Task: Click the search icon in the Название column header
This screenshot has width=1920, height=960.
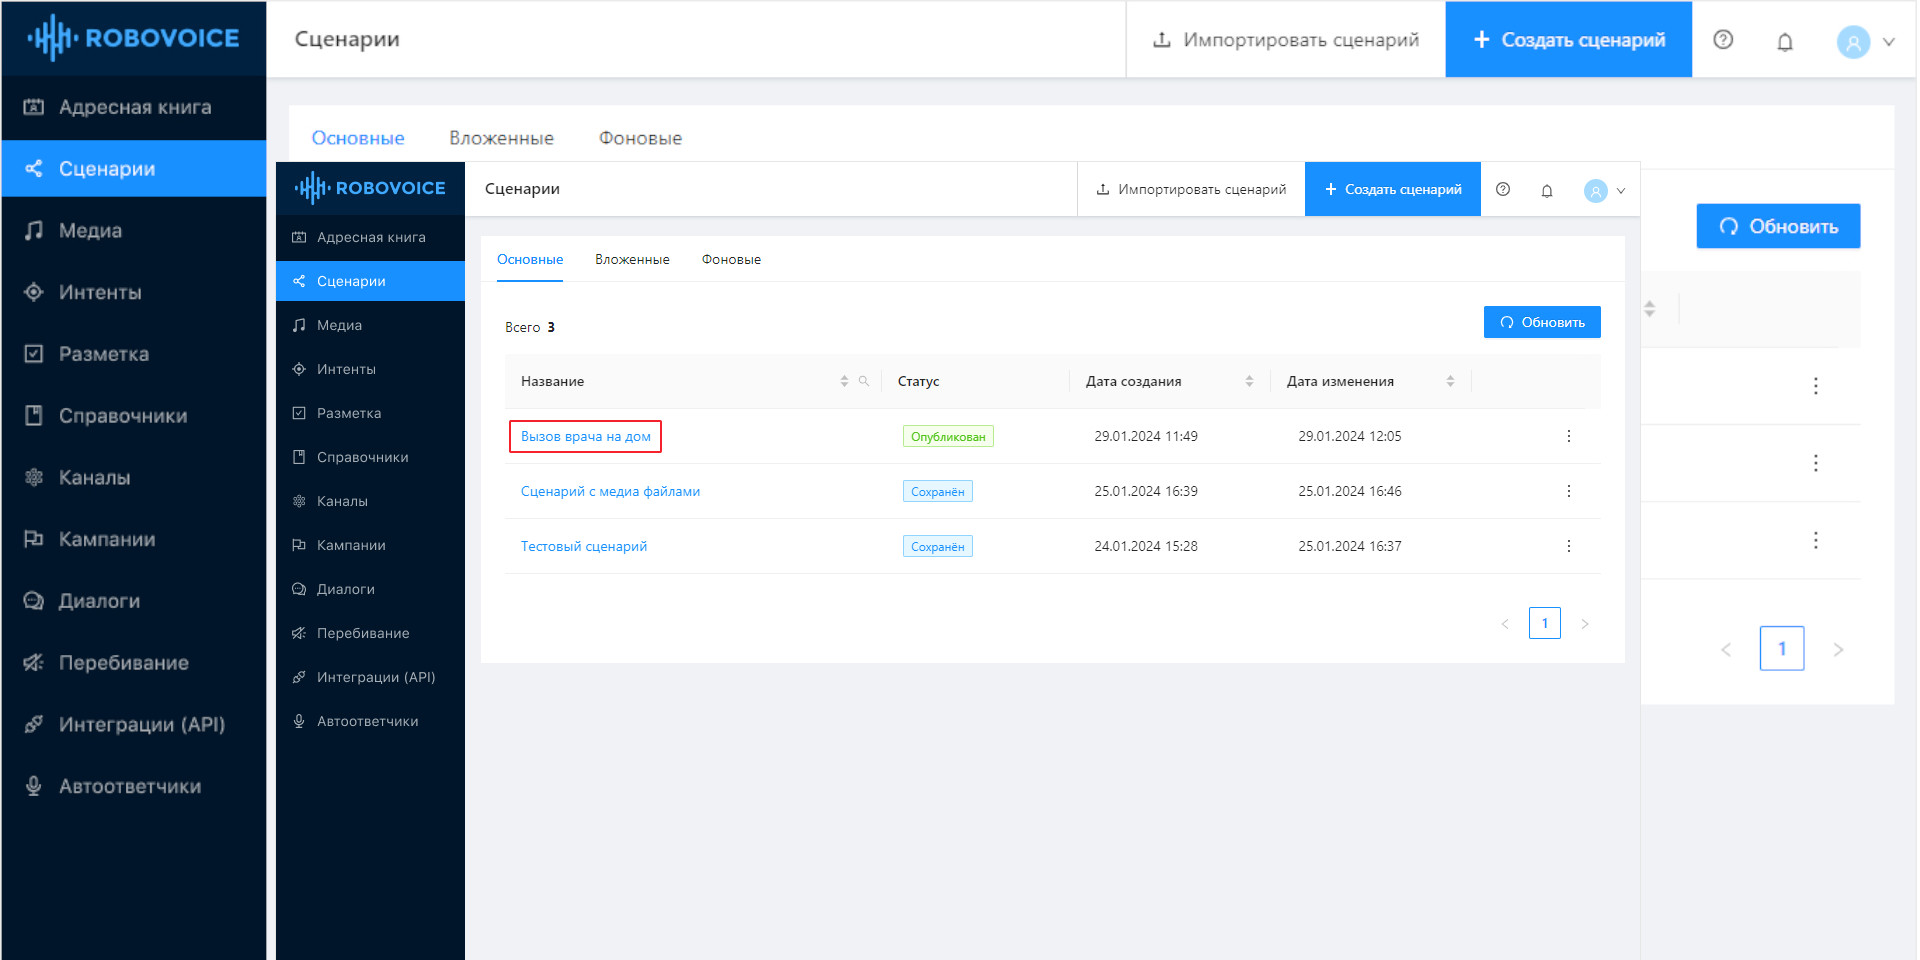Action: 863,381
